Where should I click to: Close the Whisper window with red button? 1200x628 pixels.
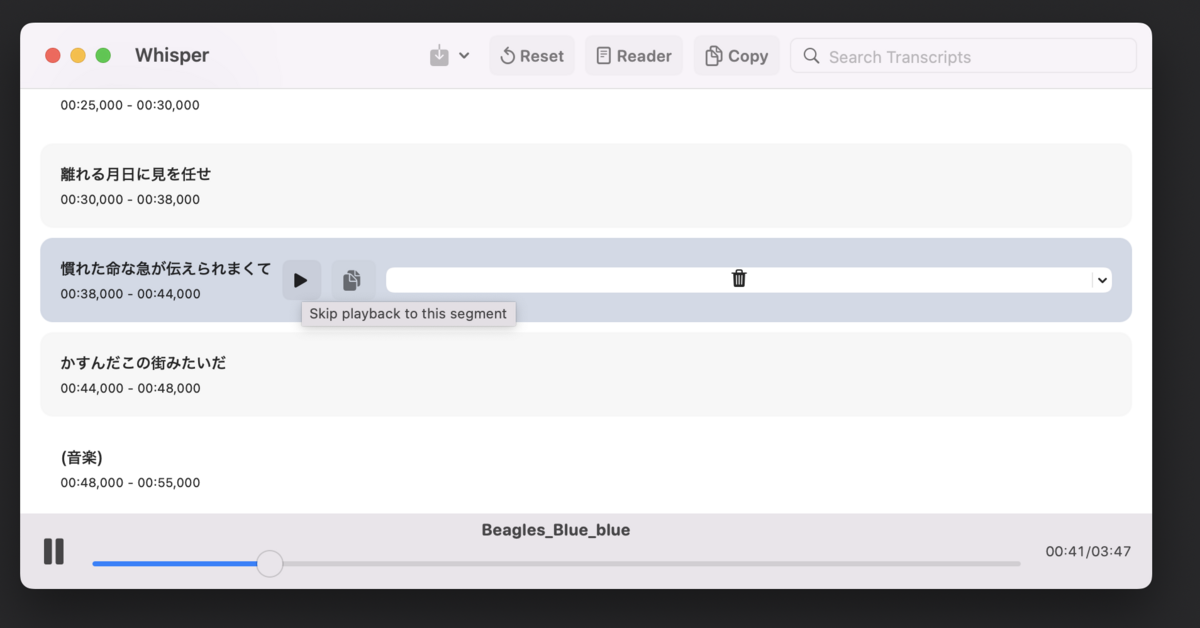click(x=53, y=55)
